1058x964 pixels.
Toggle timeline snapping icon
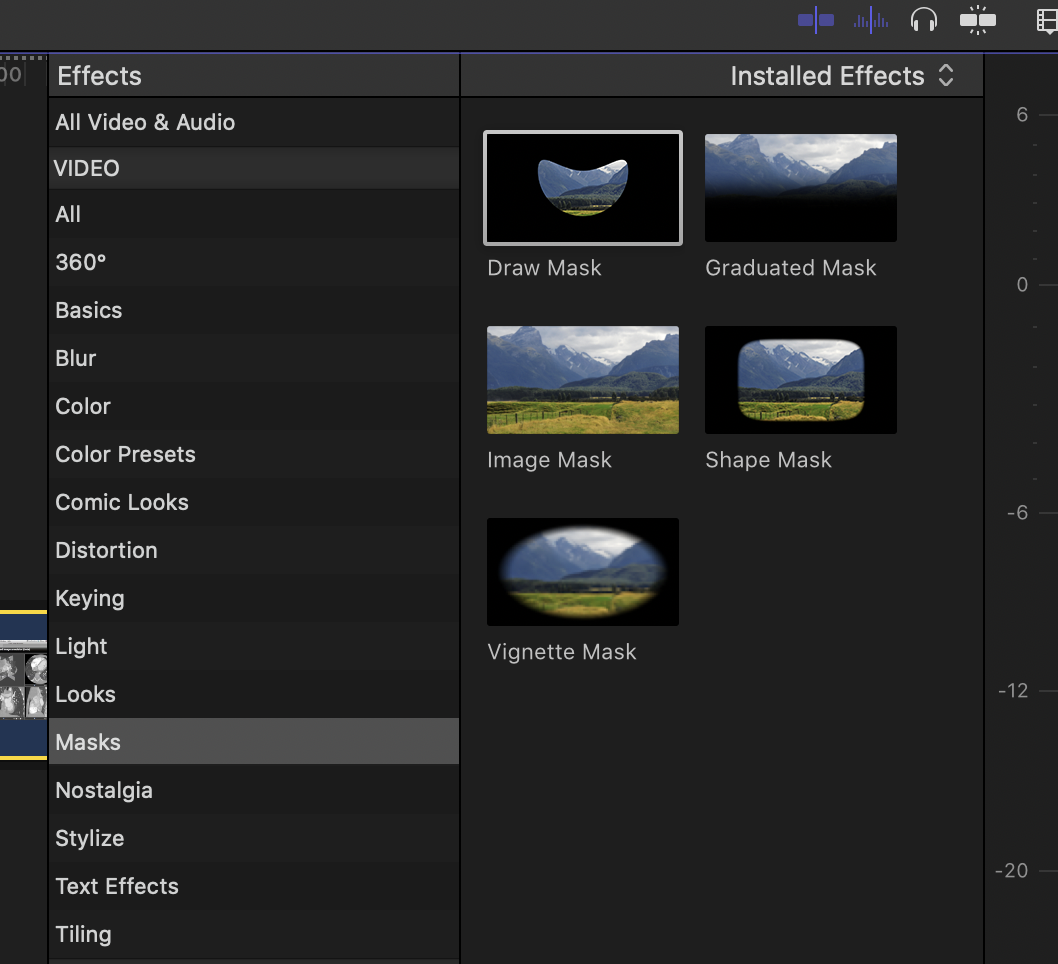(816, 20)
